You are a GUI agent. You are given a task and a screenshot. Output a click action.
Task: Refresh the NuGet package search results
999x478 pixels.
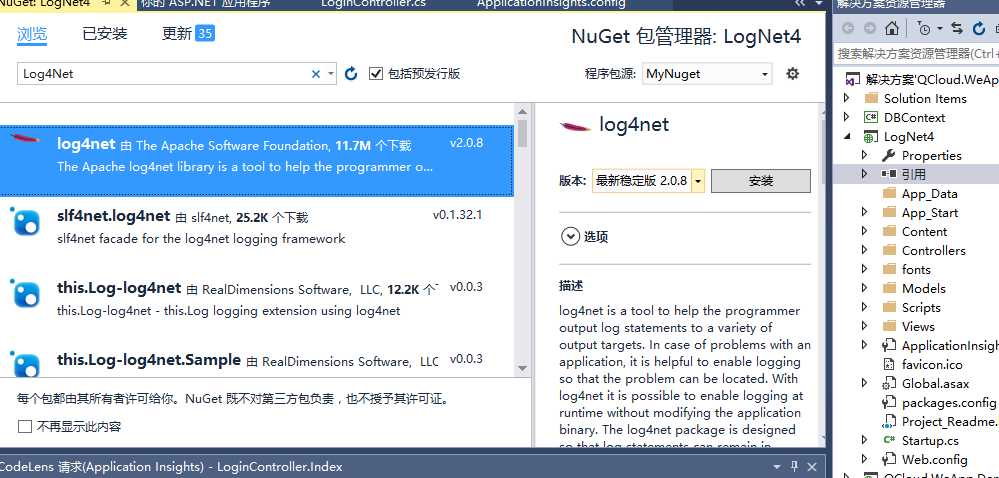click(x=351, y=74)
